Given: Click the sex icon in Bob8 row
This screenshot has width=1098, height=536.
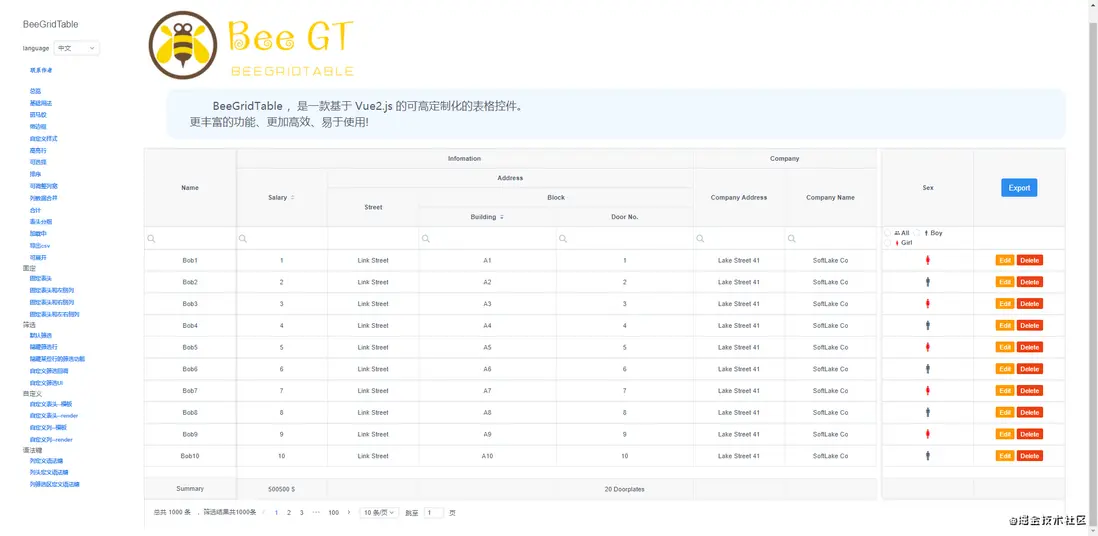Looking at the screenshot, I should [x=928, y=413].
